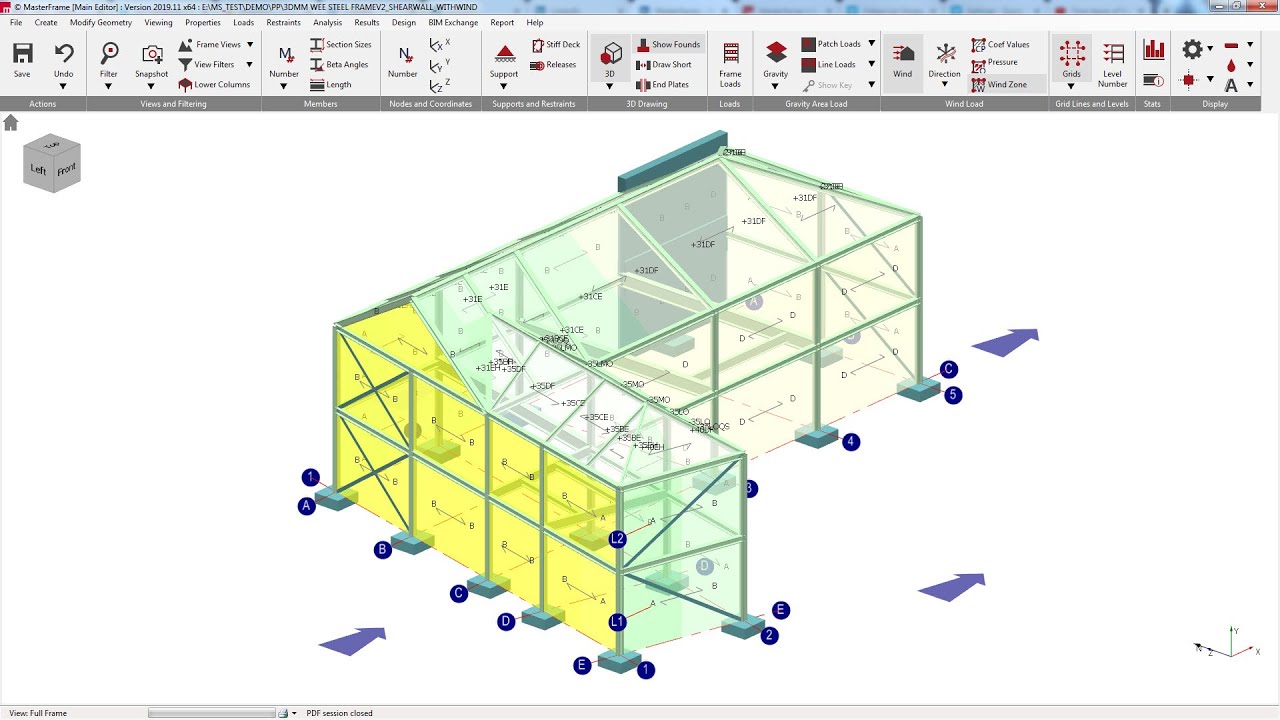
Task: Toggle Show Founds display
Action: (x=668, y=45)
